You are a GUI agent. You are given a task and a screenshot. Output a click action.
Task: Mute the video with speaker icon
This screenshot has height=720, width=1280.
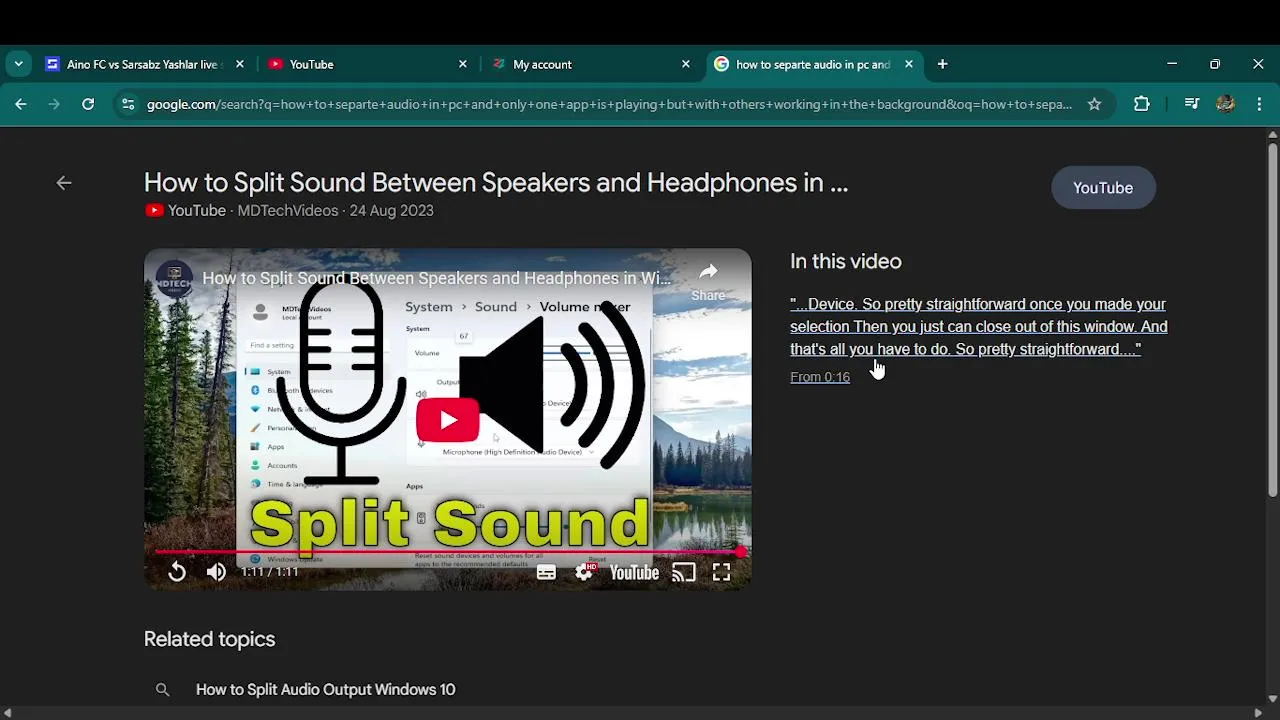[216, 572]
